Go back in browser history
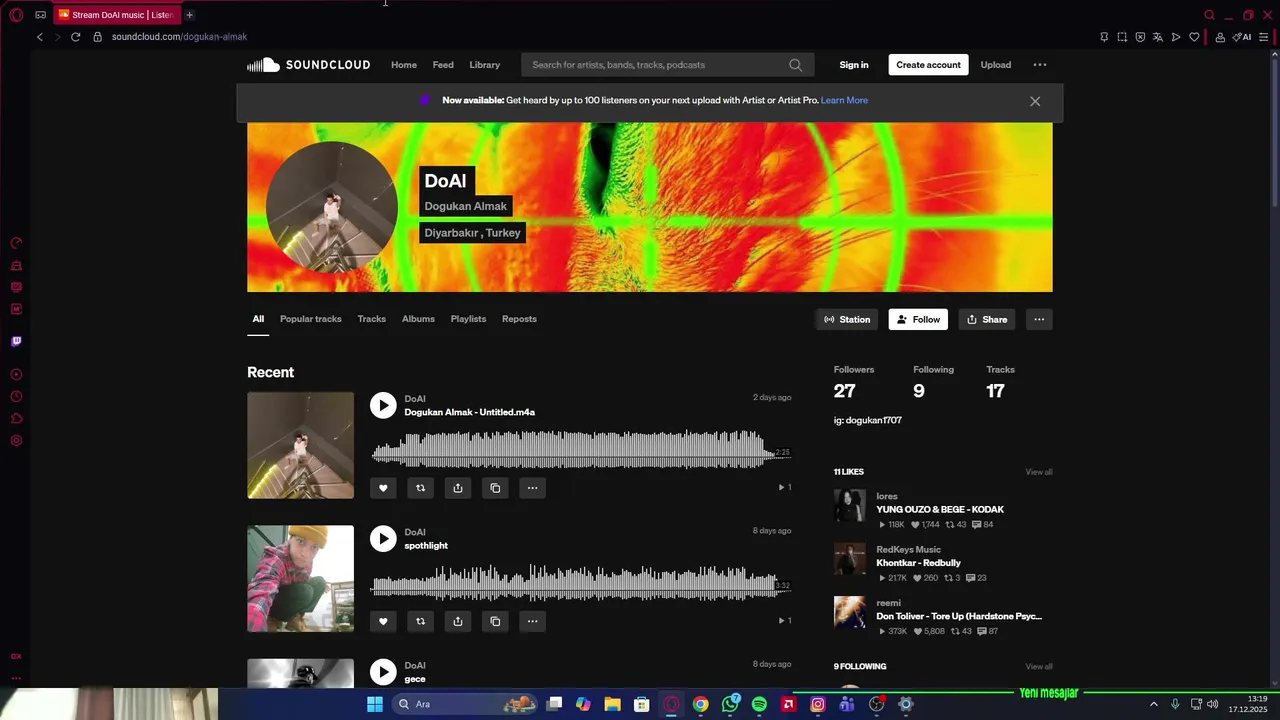Screen dimensions: 1280x720 click(40, 37)
